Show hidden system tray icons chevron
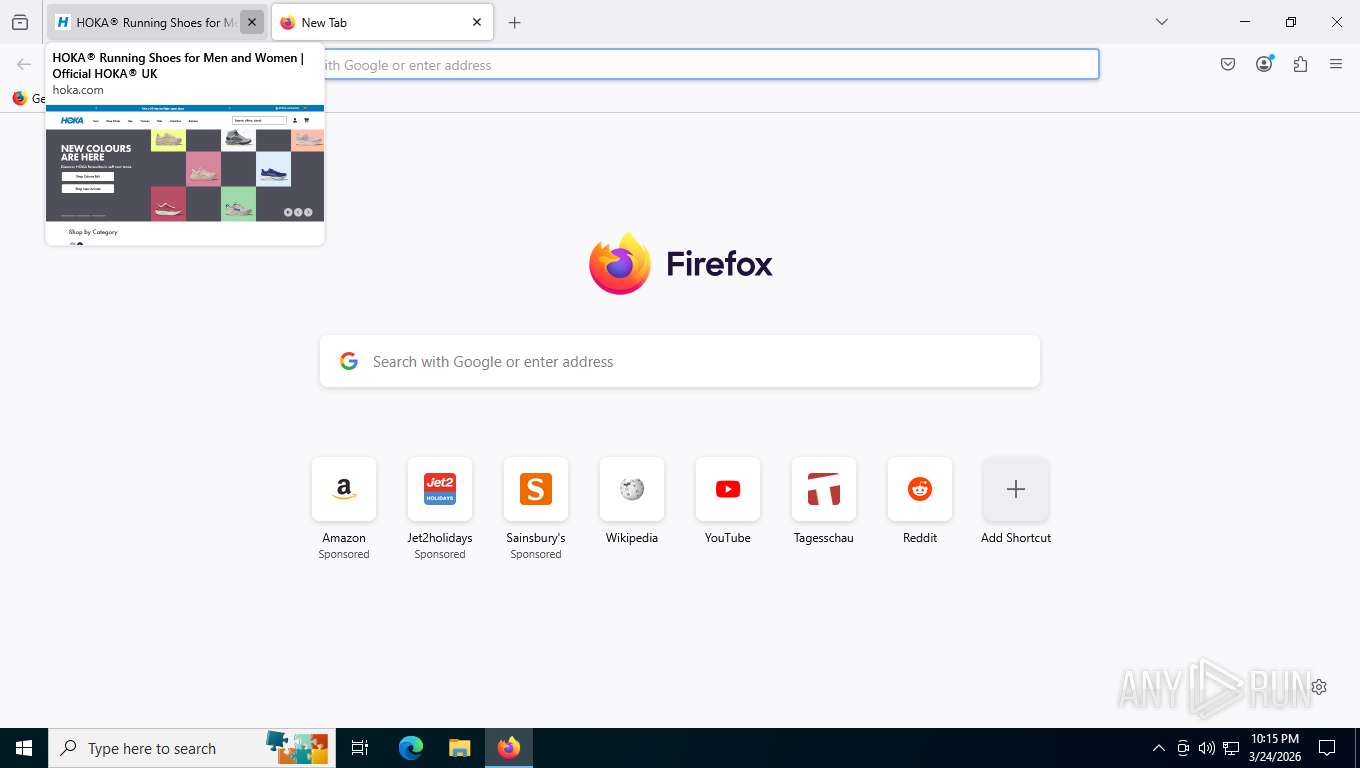 click(1159, 748)
